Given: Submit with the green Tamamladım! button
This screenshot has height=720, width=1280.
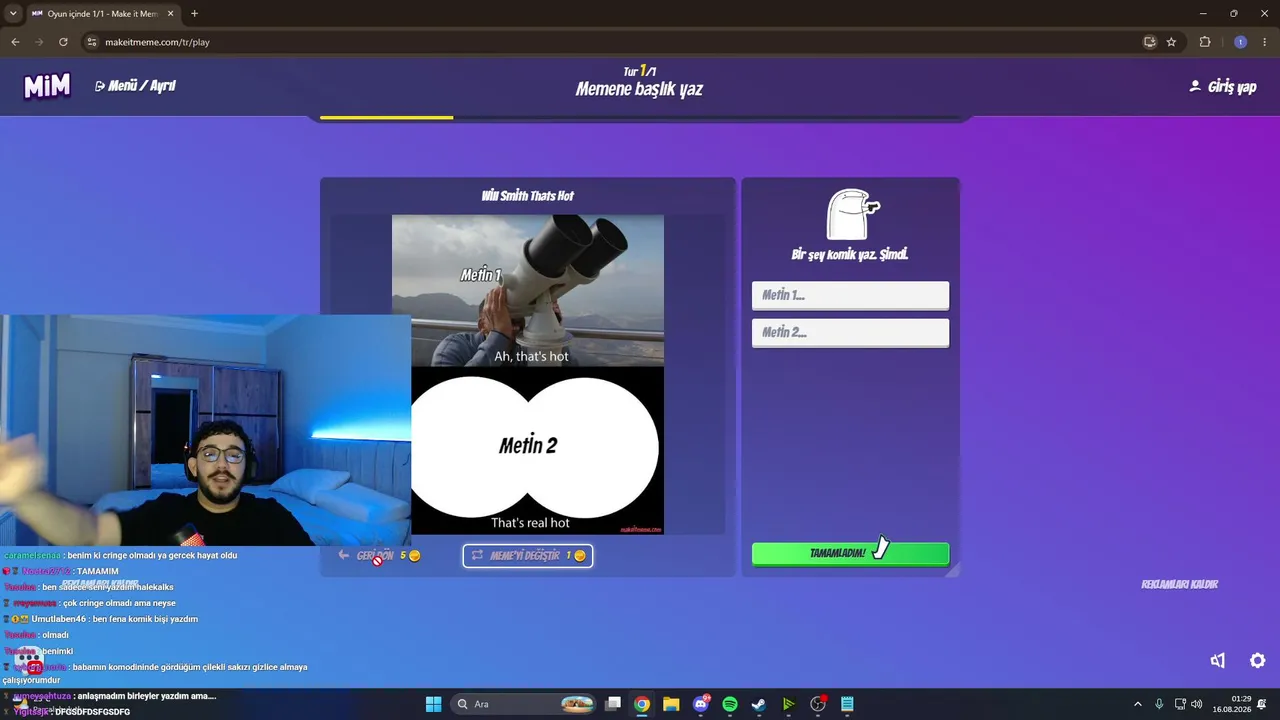Looking at the screenshot, I should 850,553.
